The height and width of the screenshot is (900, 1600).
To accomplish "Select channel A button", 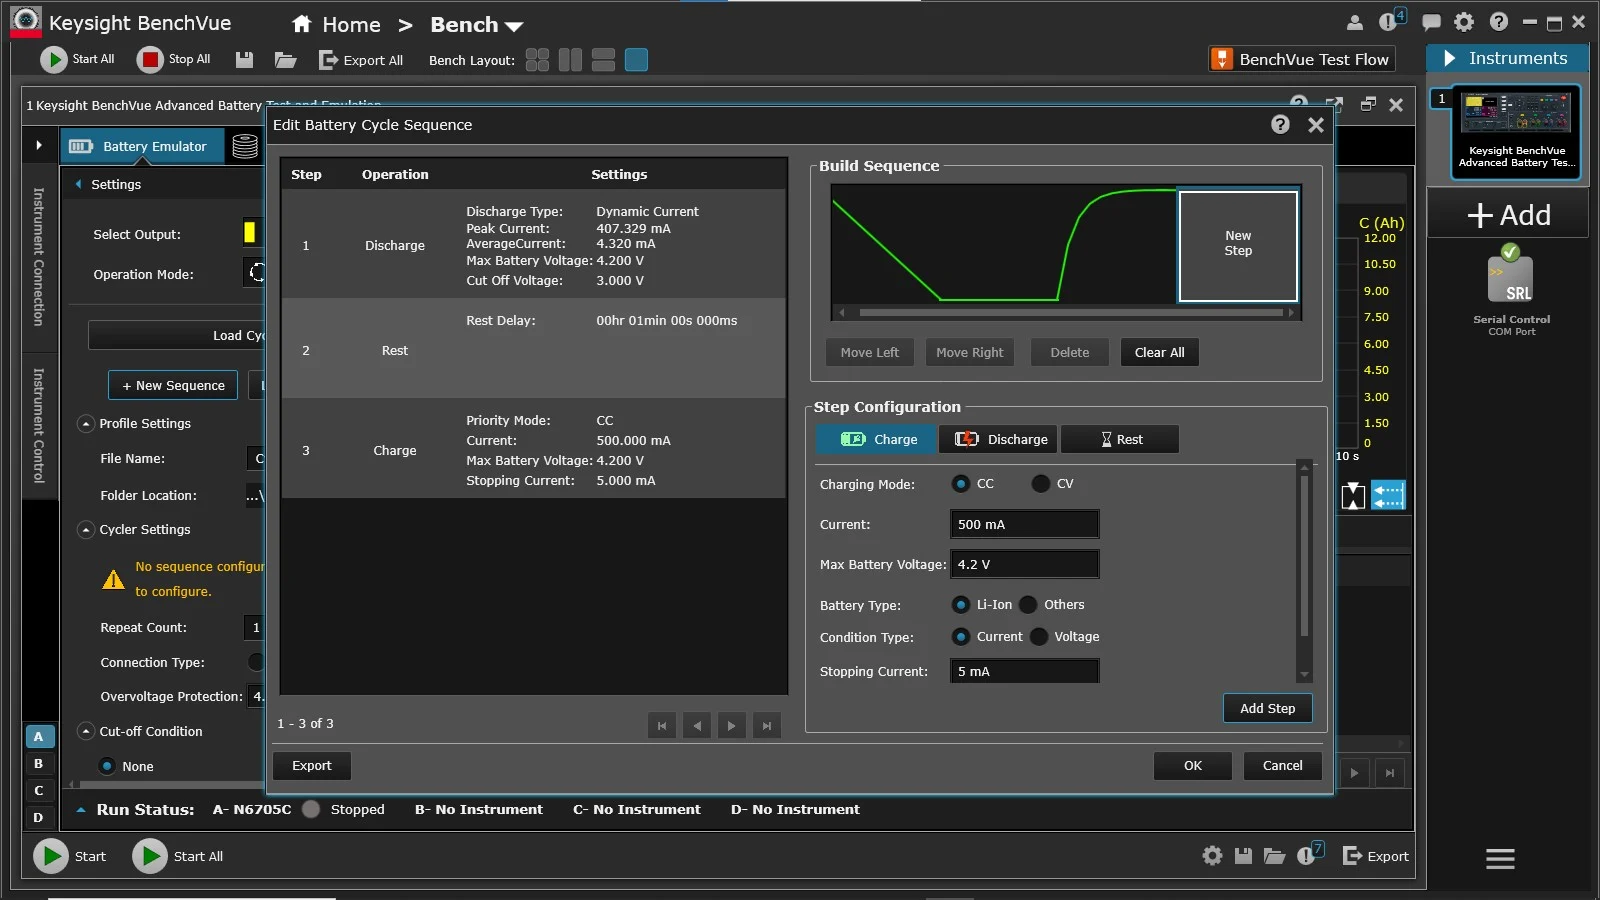I will 39,737.
